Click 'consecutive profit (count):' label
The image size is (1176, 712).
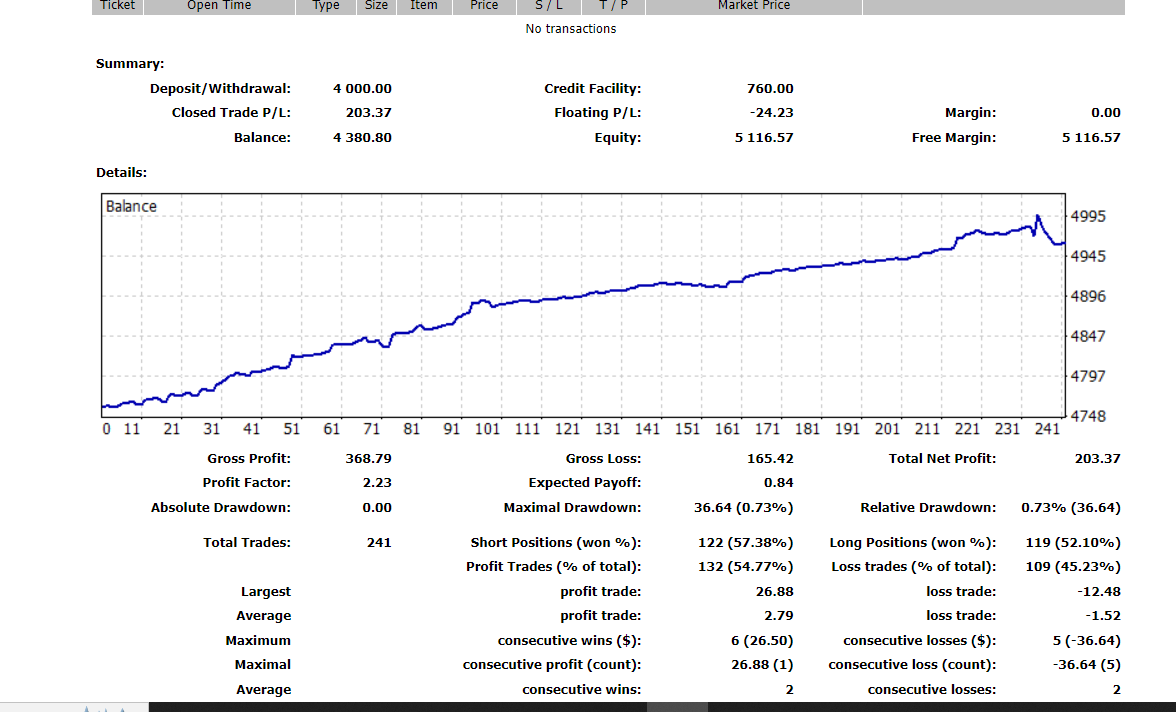click(552, 665)
